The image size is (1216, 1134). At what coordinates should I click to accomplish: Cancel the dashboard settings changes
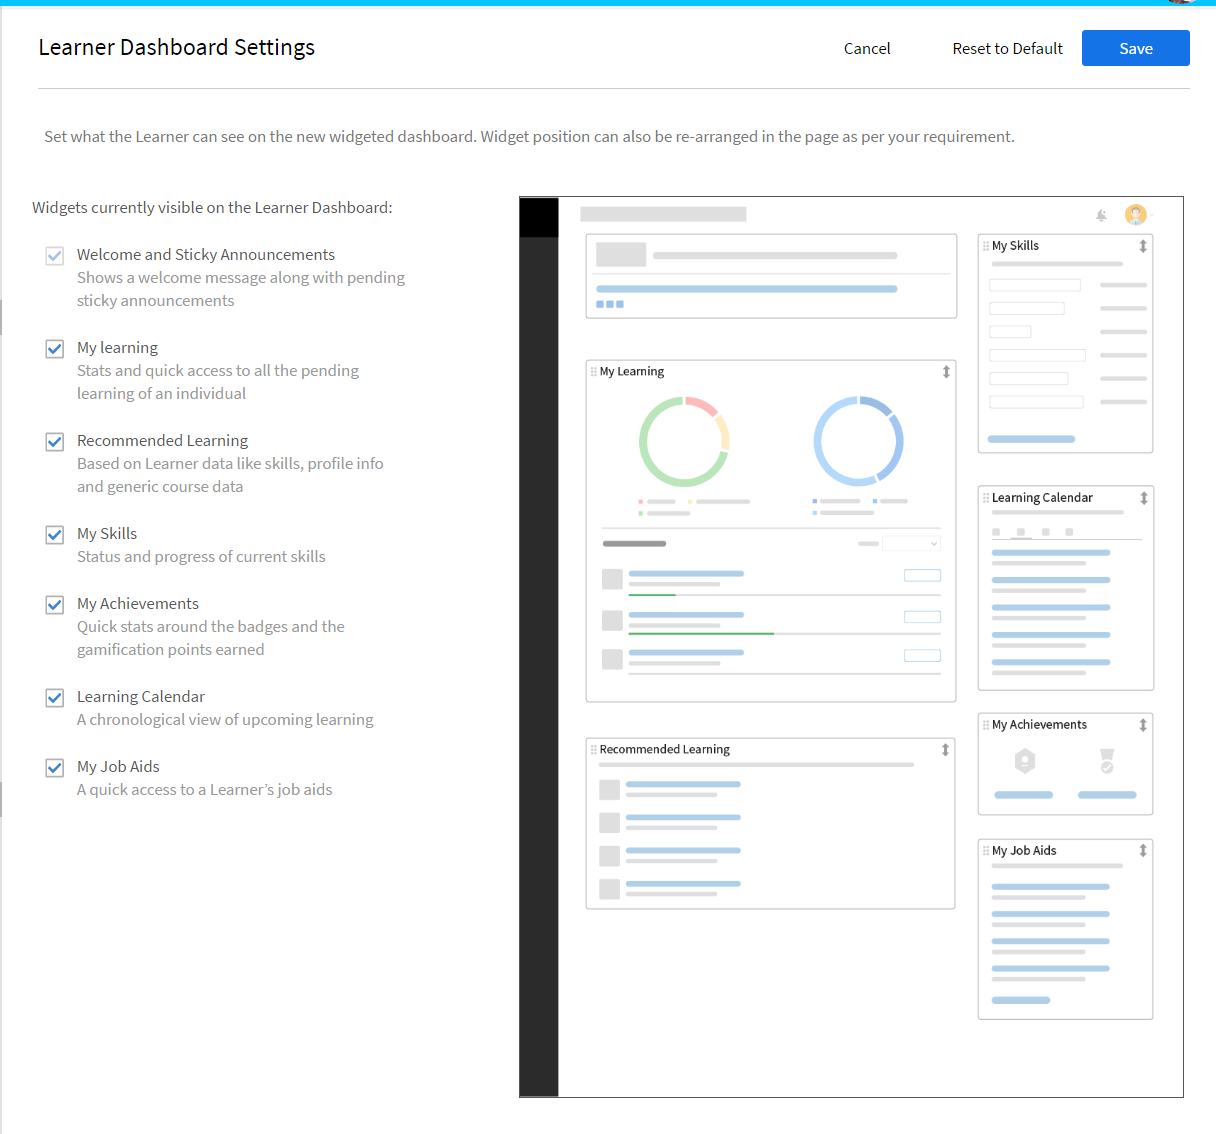(x=867, y=48)
